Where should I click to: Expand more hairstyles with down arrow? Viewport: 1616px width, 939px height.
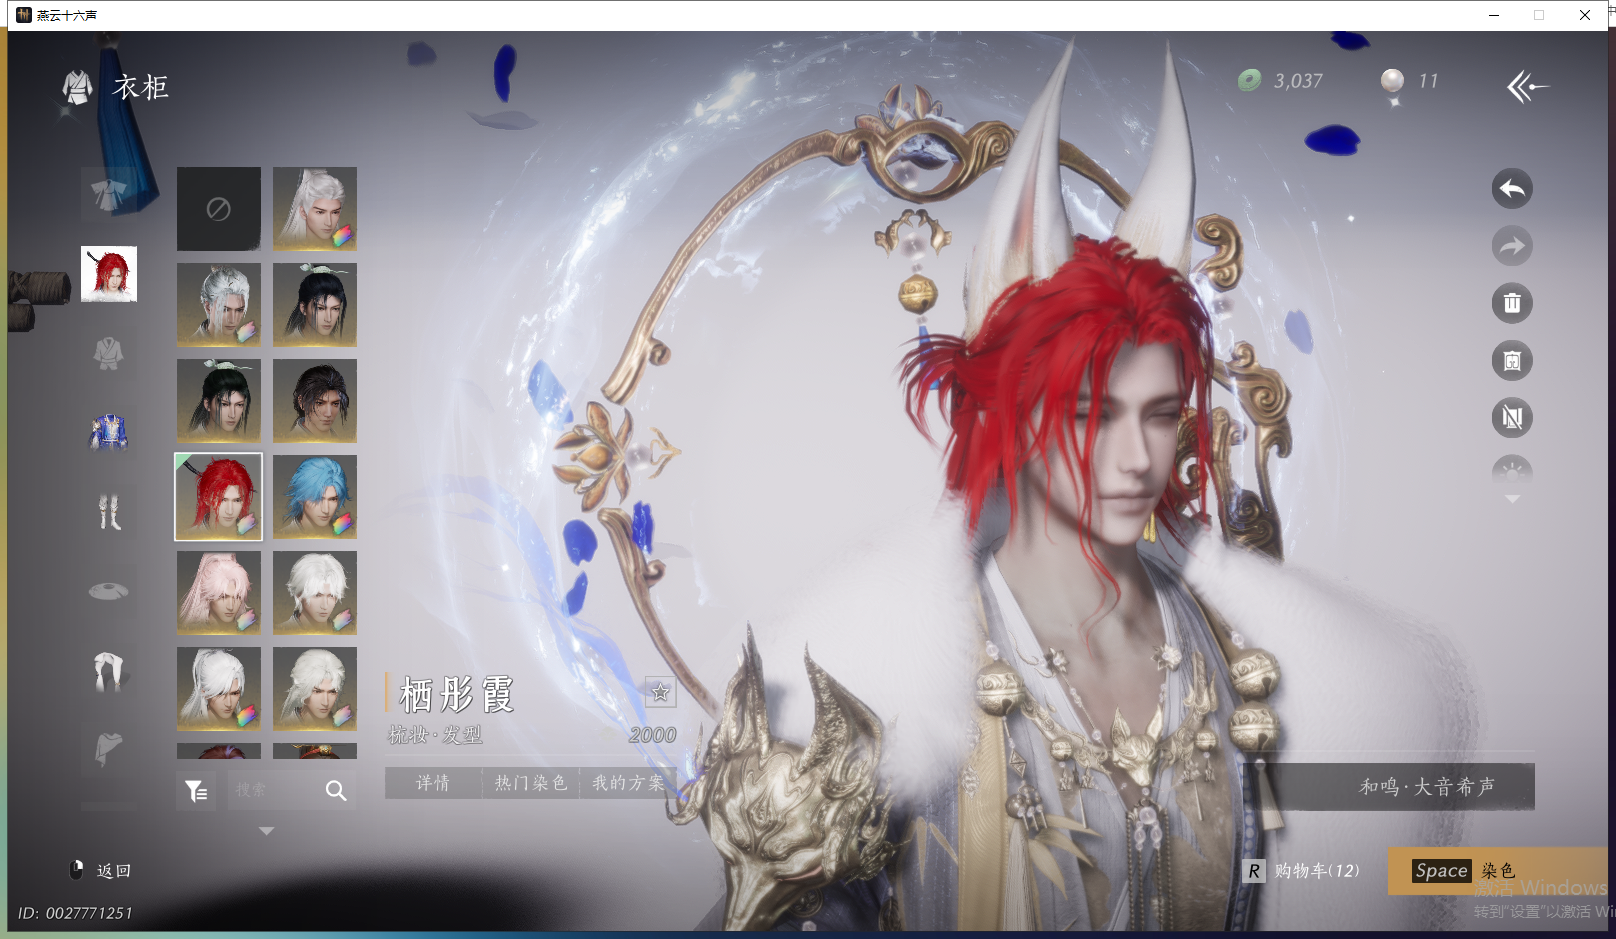[266, 831]
